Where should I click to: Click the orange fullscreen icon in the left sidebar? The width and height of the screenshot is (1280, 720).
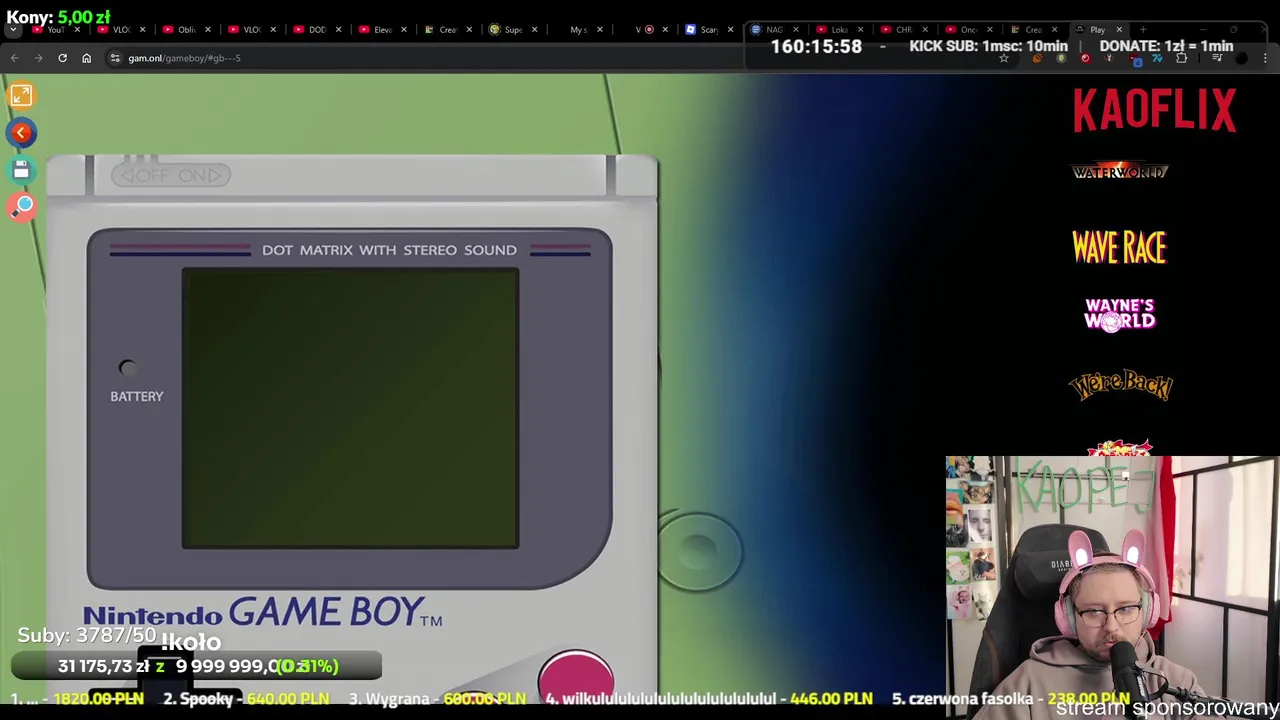pyautogui.click(x=21, y=95)
